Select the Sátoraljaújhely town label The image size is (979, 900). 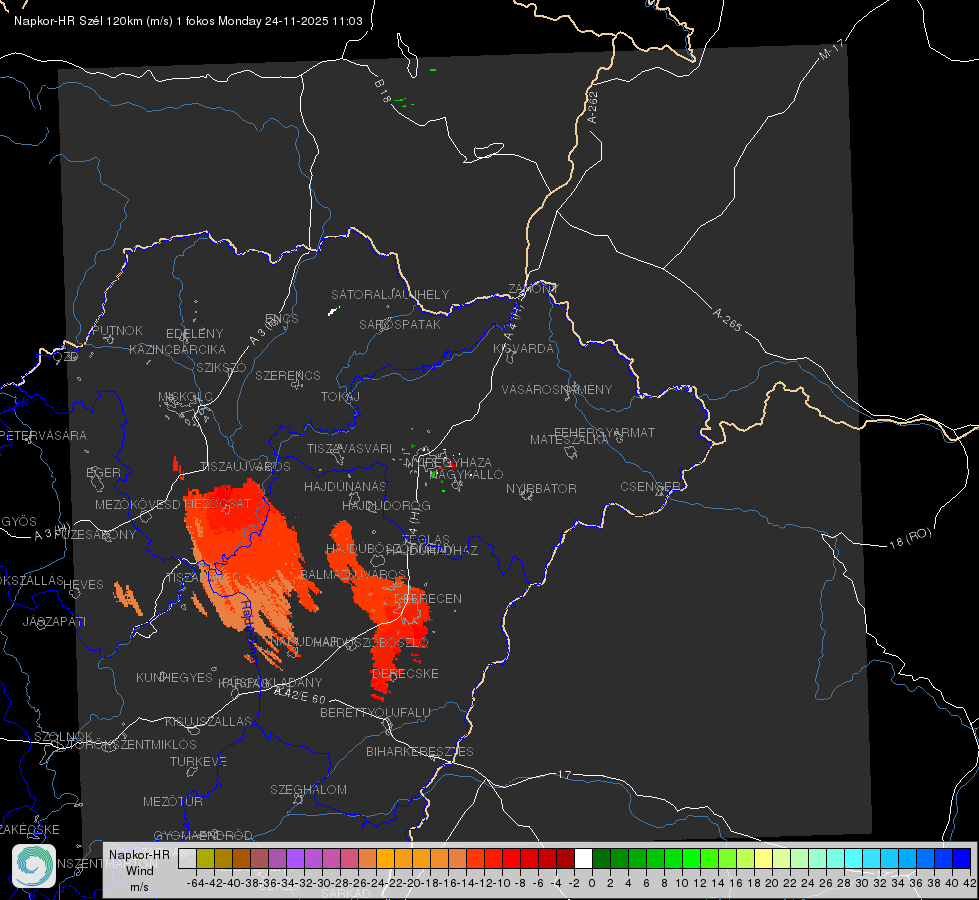pyautogui.click(x=390, y=294)
